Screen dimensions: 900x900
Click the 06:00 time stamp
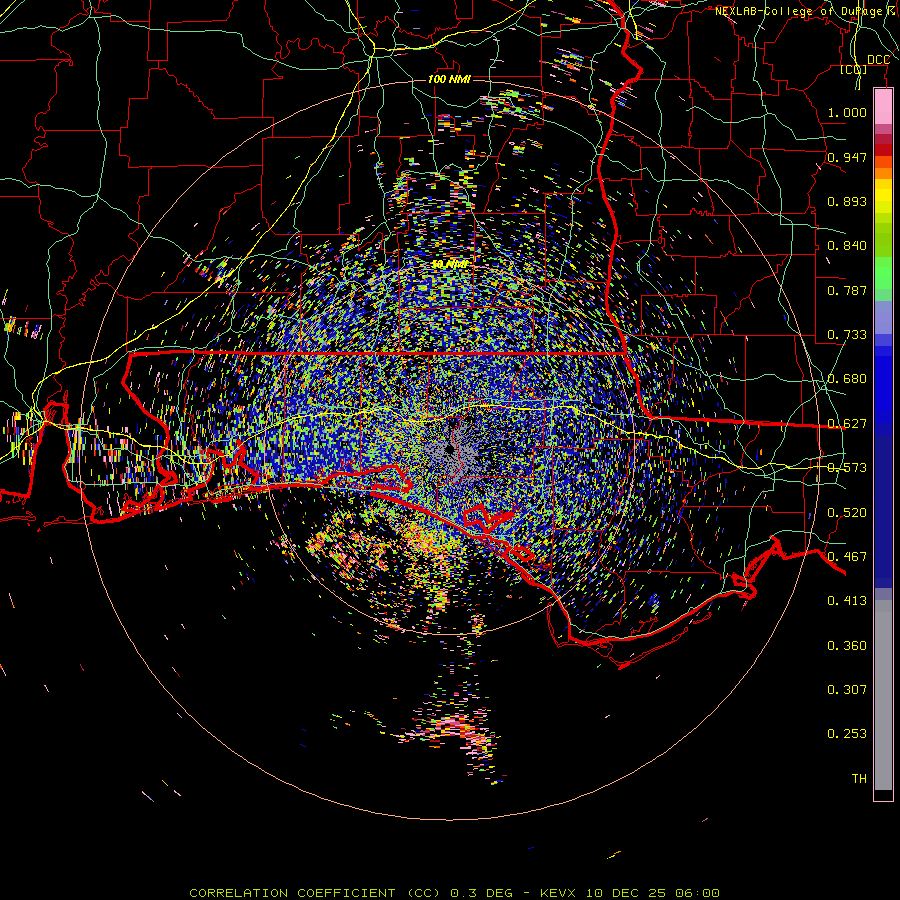[x=697, y=893]
